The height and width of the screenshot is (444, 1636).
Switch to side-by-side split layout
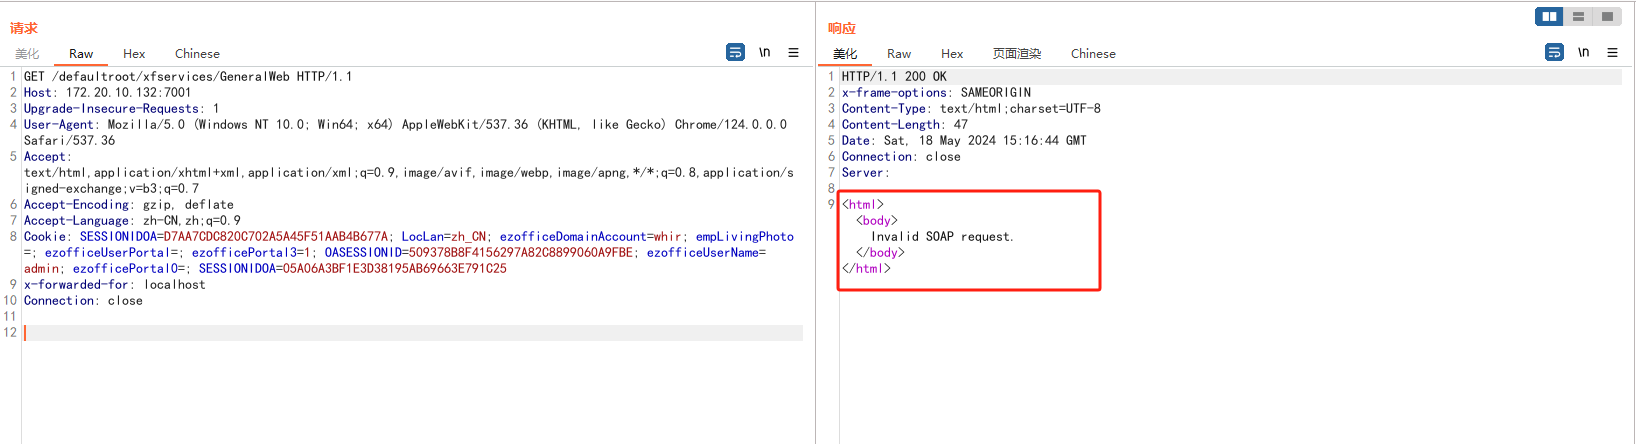[1549, 16]
